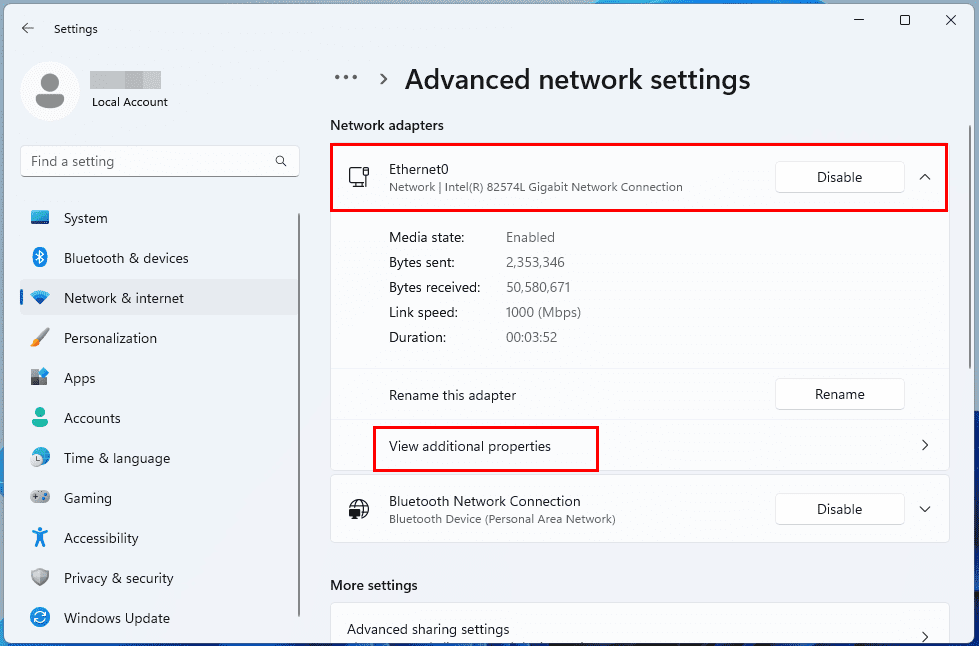This screenshot has height=646, width=979.
Task: Maximize the Settings window
Action: [x=905, y=21]
